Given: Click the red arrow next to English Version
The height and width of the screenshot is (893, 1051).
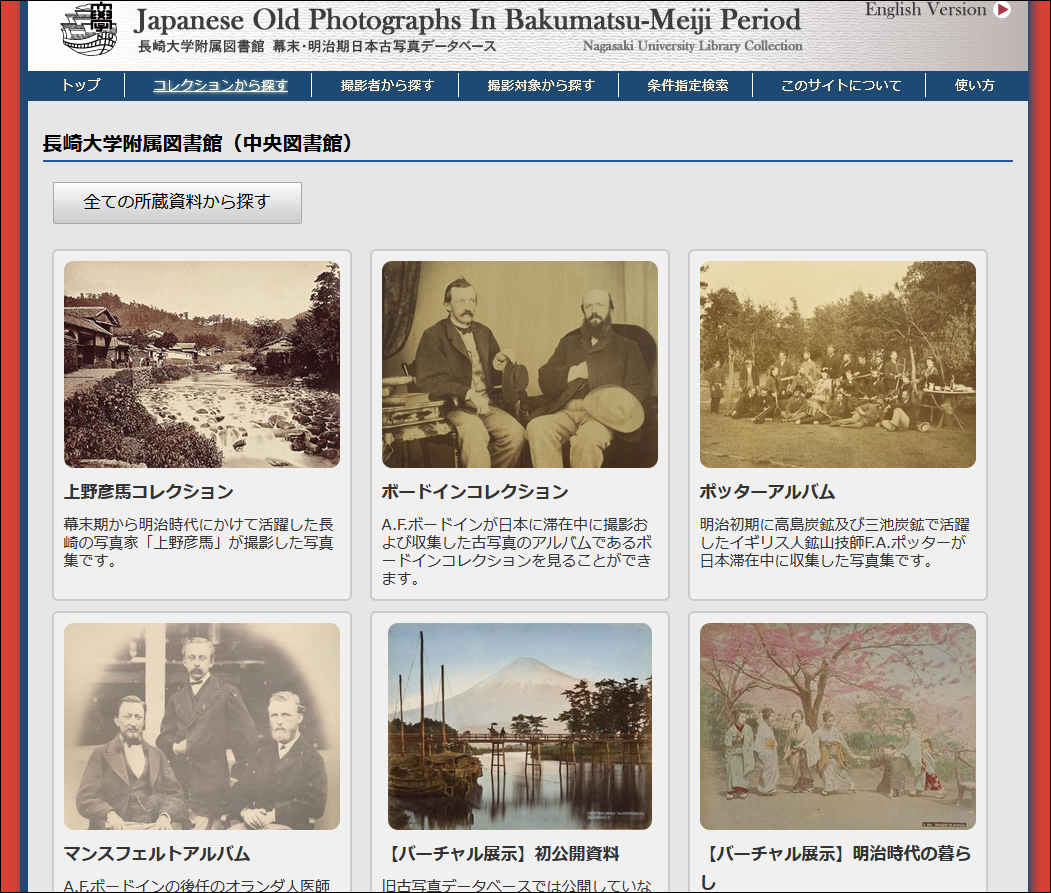Looking at the screenshot, I should (x=1002, y=9).
